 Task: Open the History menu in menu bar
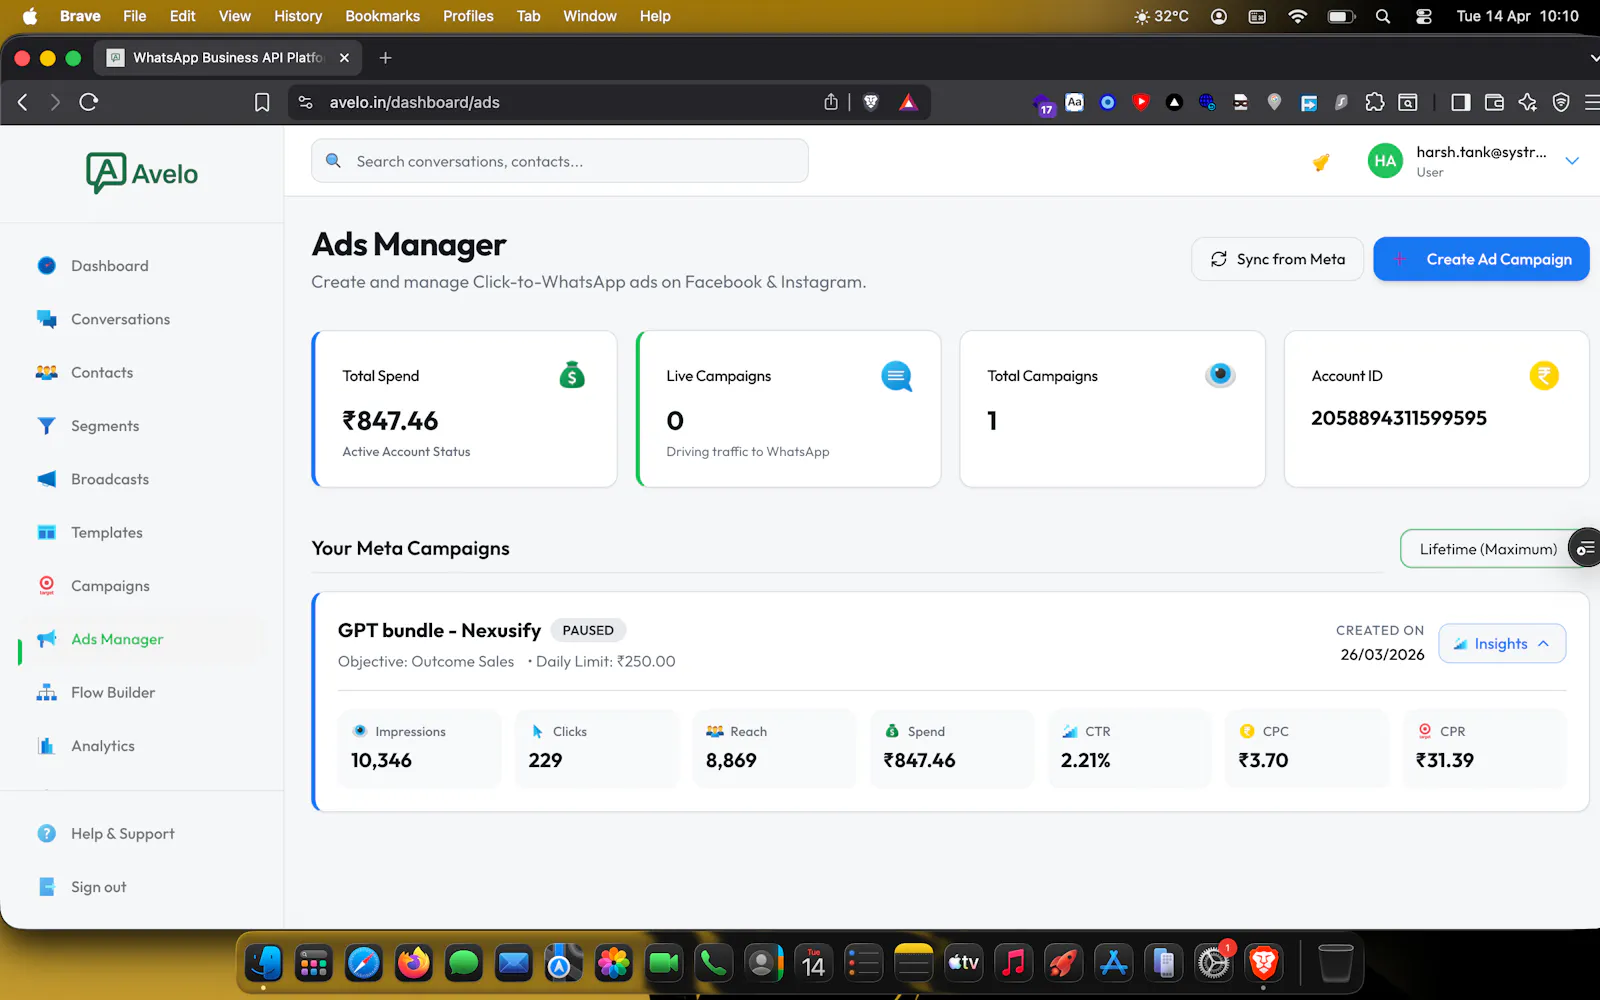[x=298, y=16]
